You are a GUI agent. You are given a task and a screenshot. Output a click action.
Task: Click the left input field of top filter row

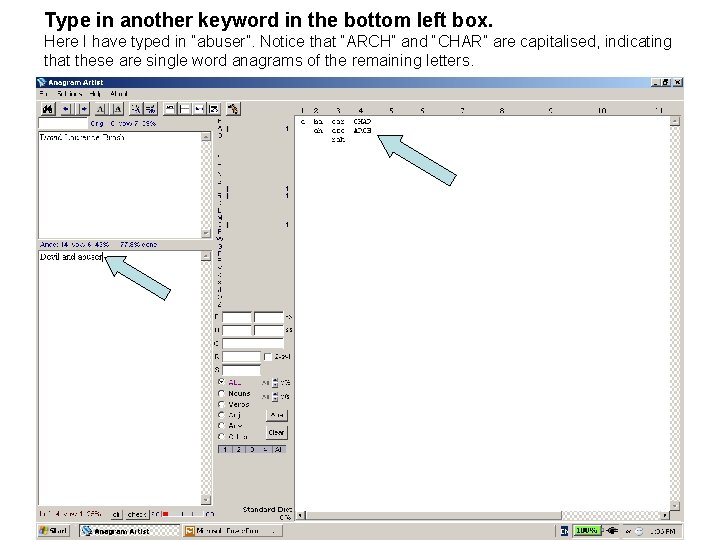[237, 317]
